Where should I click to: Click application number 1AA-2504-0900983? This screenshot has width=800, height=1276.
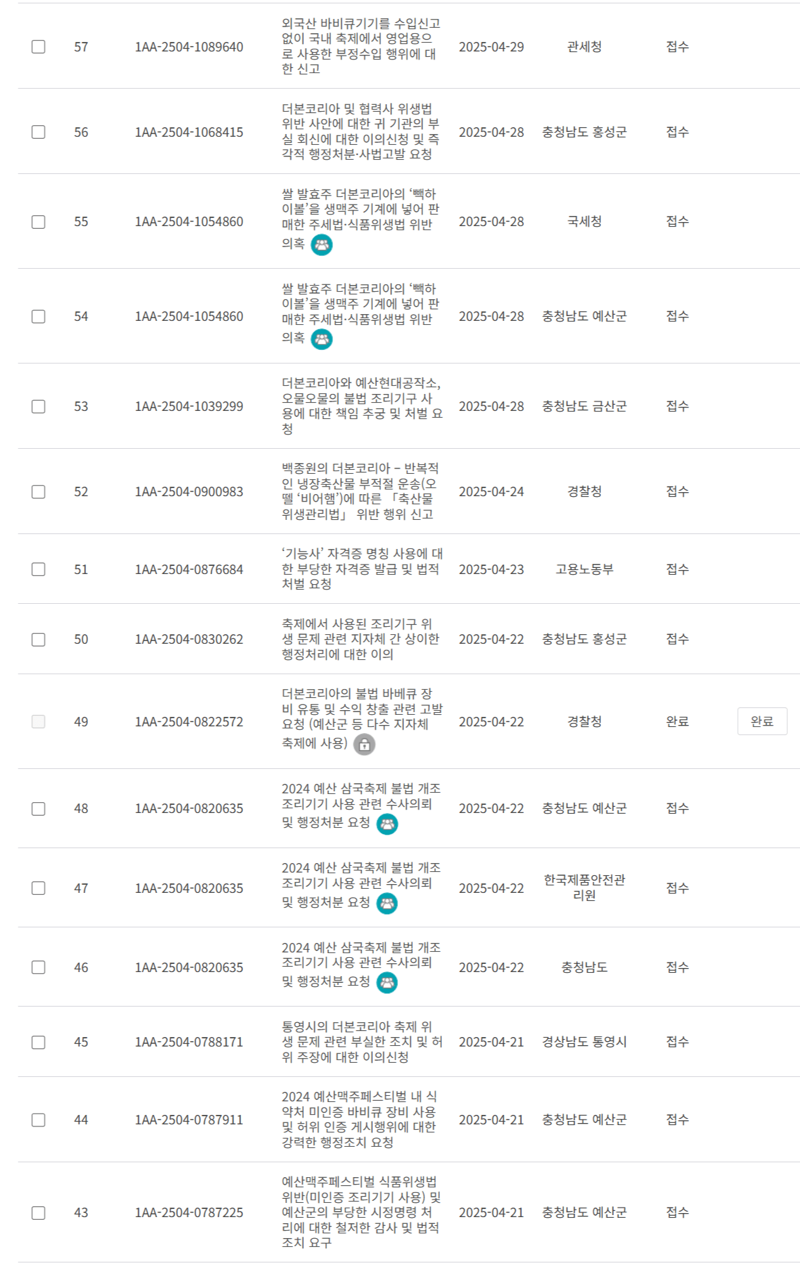(x=189, y=492)
